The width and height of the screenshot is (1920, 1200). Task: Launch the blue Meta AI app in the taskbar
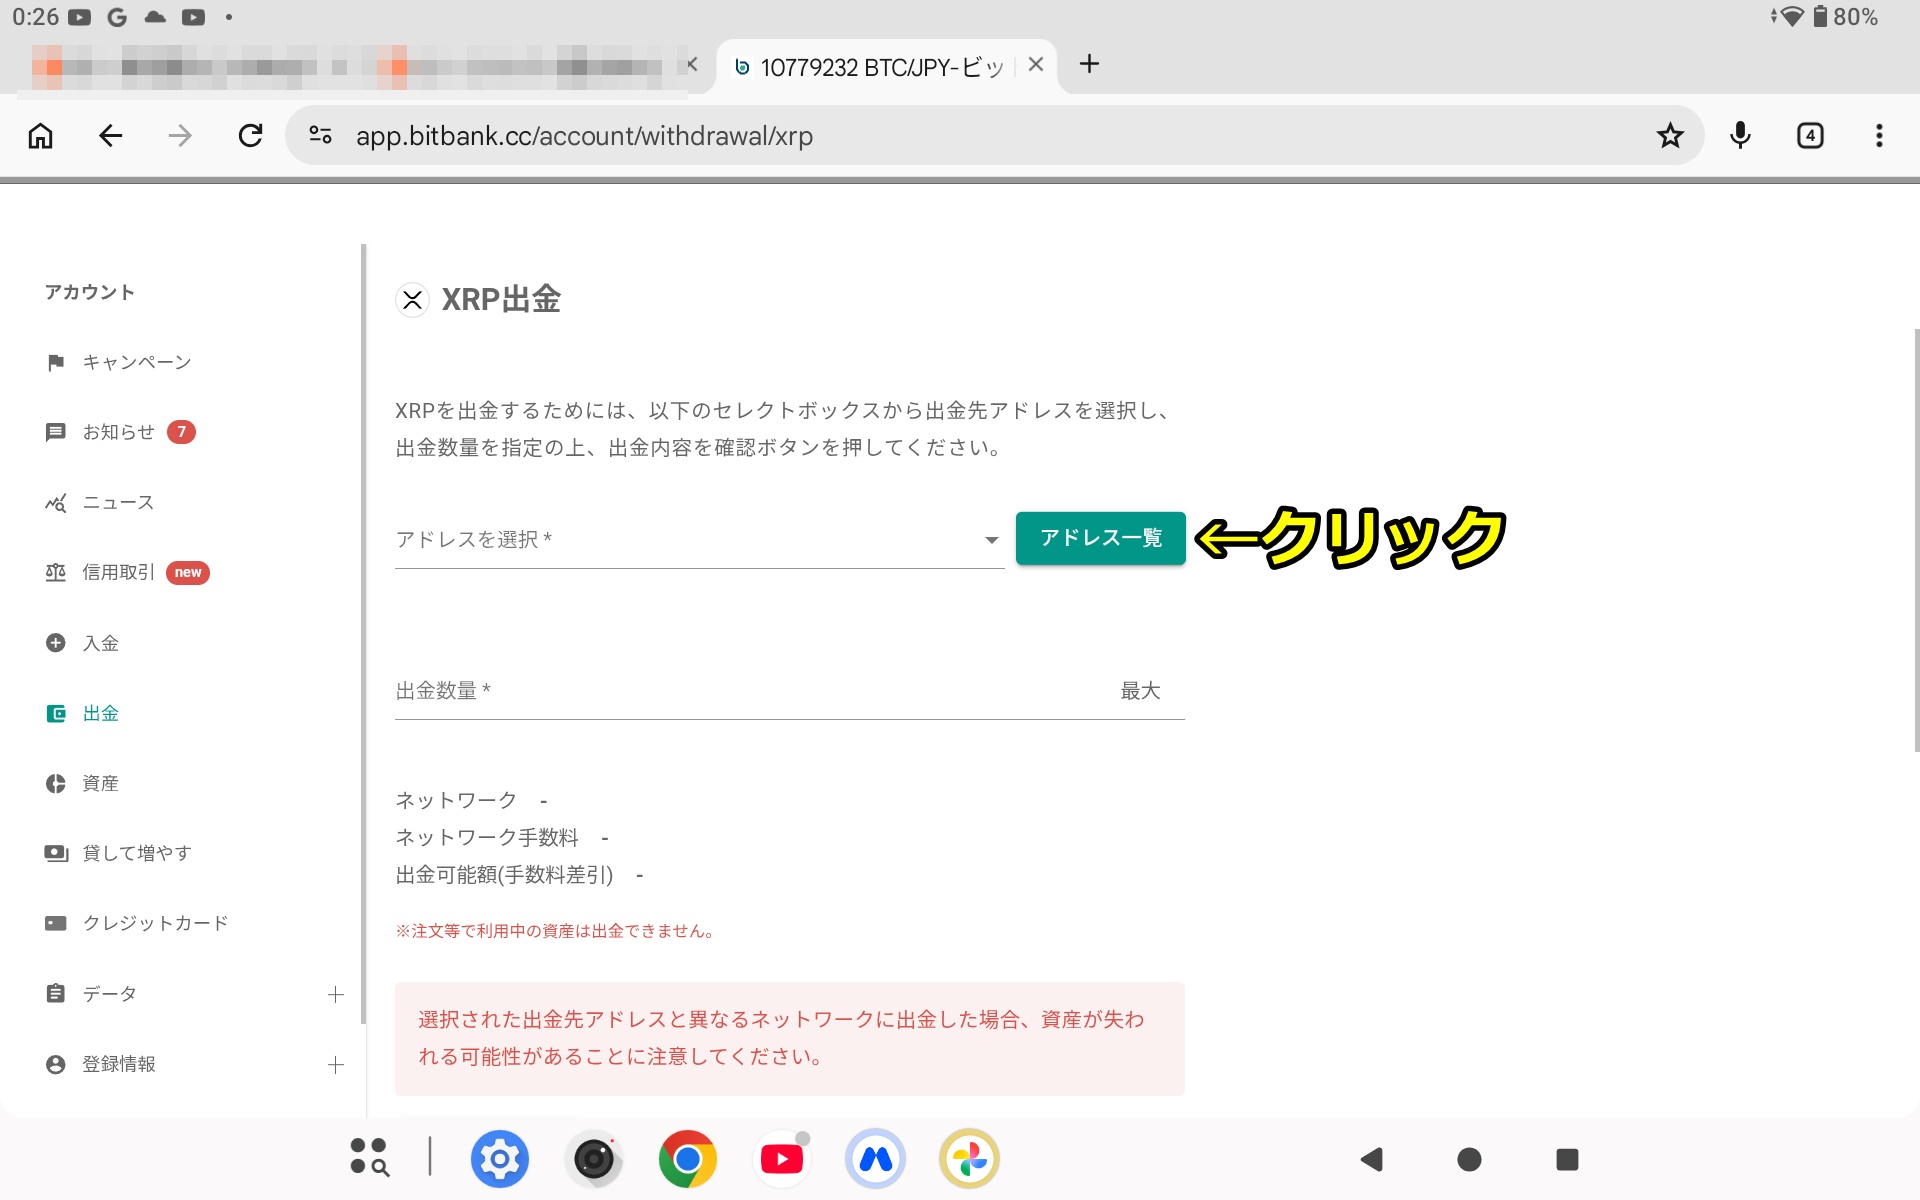click(876, 1159)
